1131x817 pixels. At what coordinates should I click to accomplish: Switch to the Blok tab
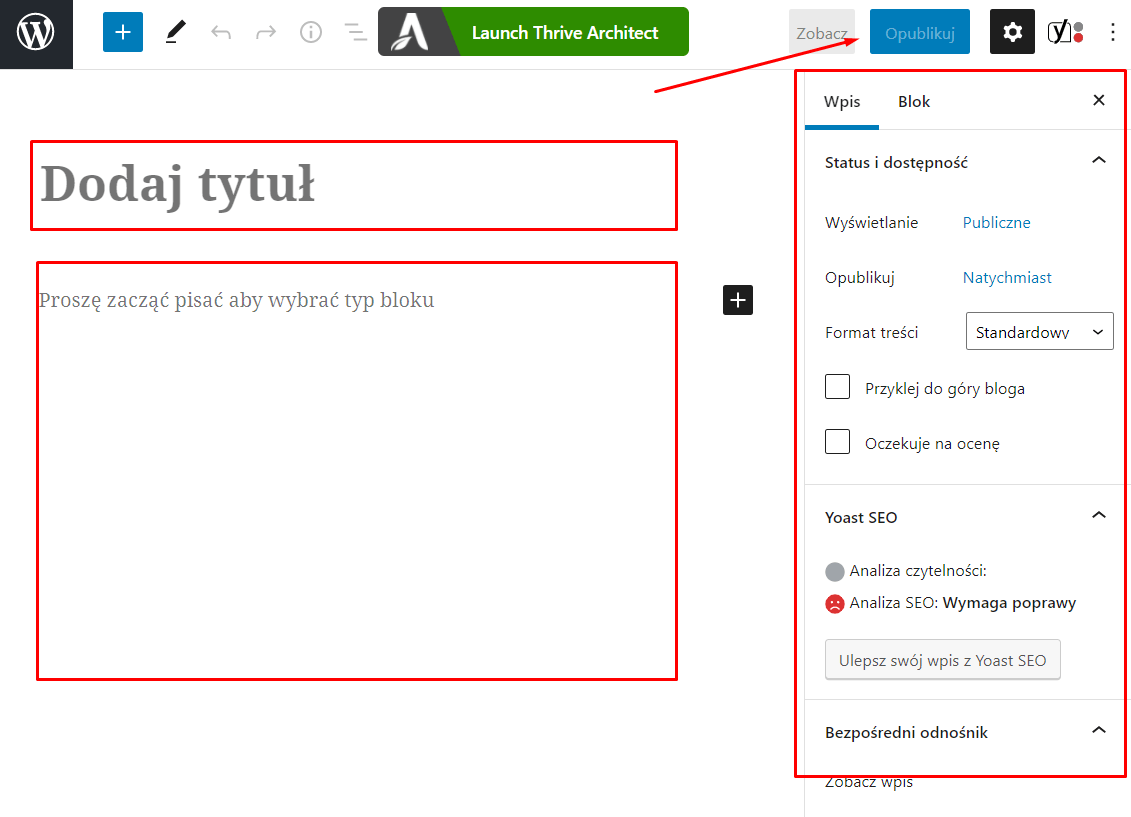coord(914,102)
